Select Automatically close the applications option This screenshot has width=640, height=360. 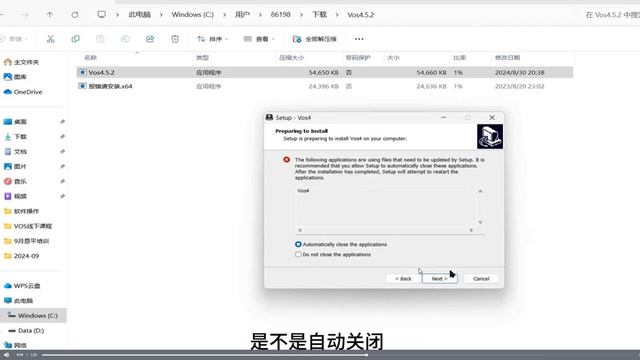point(341,244)
